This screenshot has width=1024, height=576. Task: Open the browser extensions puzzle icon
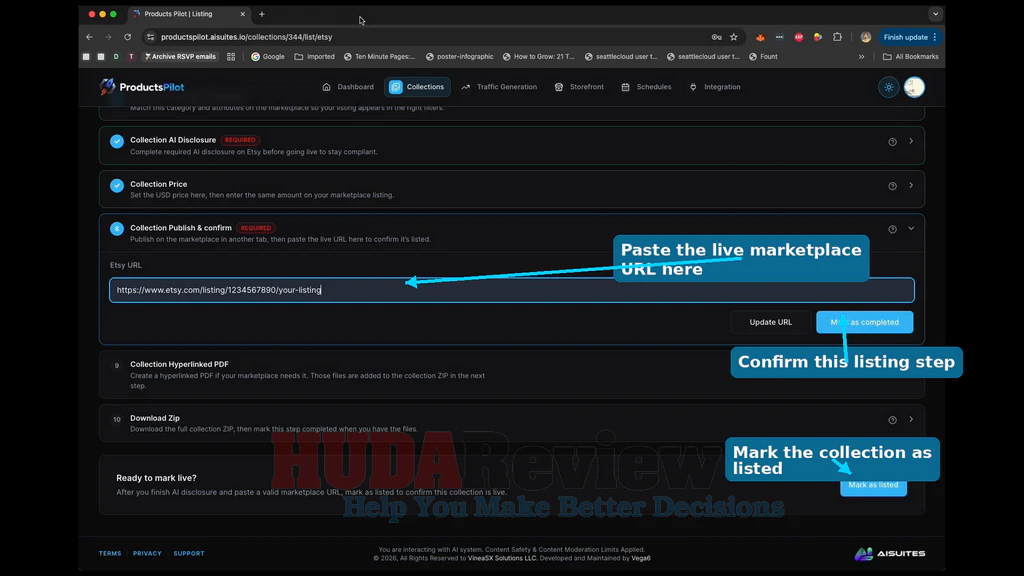[x=837, y=37]
